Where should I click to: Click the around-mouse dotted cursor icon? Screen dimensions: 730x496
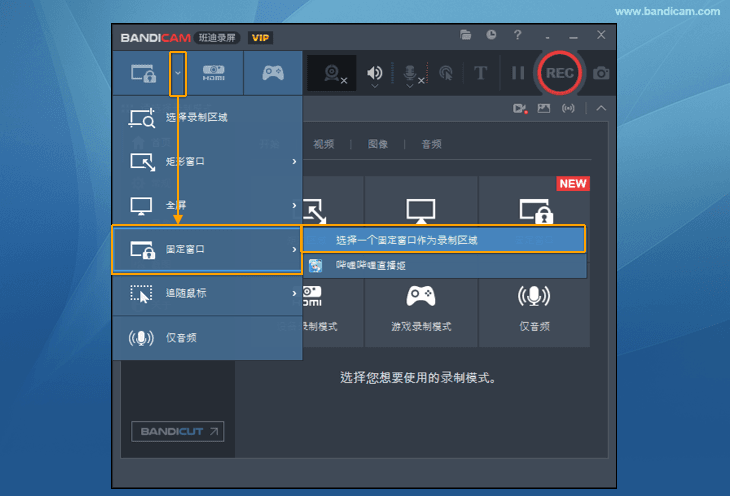141,294
